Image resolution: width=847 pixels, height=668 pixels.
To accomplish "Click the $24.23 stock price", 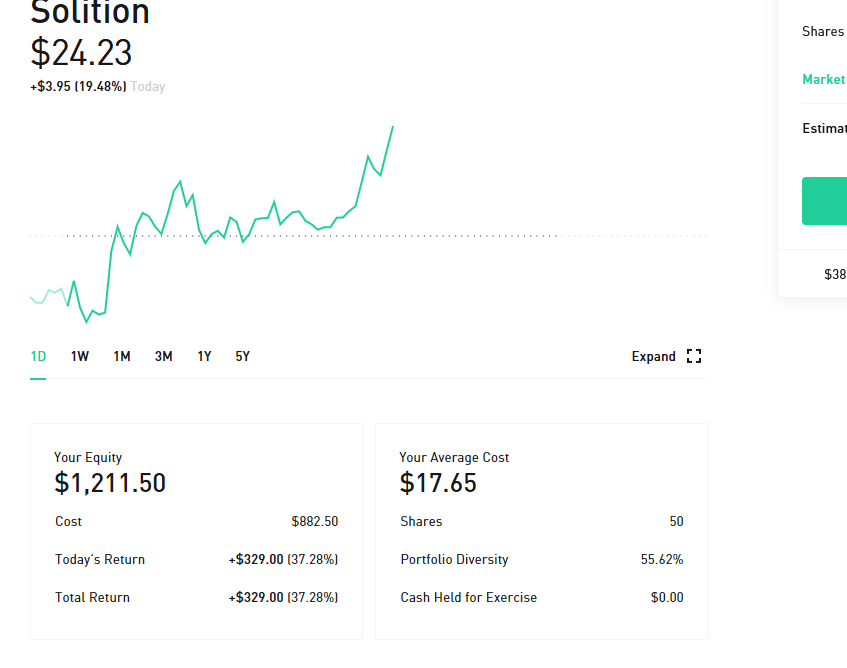I will 81,53.
